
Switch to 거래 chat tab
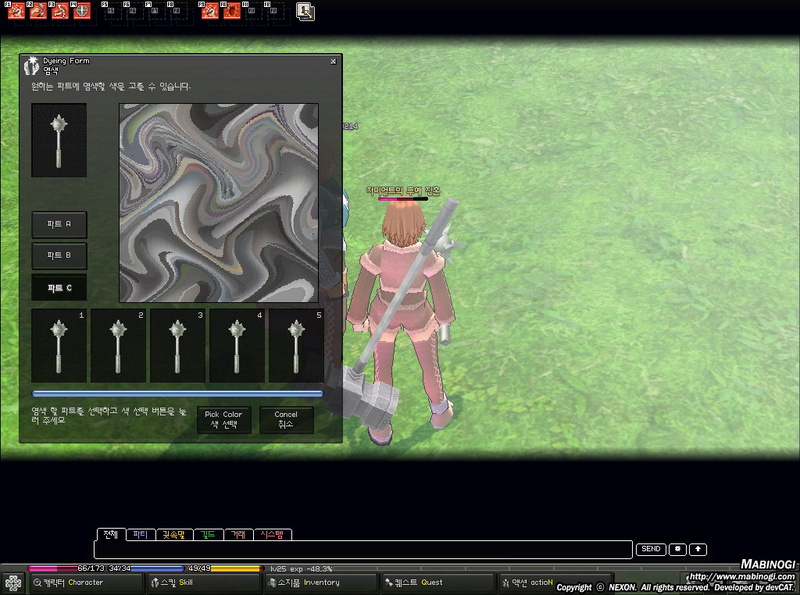coord(238,534)
